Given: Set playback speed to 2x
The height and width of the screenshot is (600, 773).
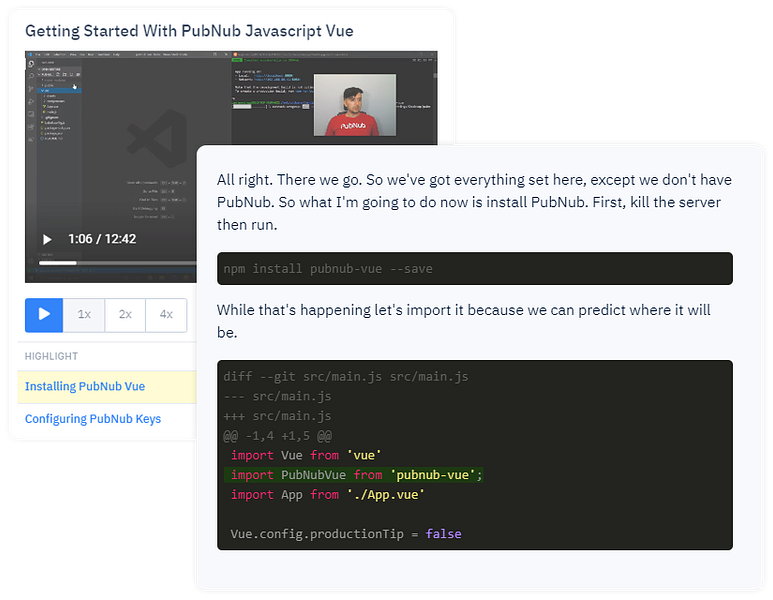Looking at the screenshot, I should point(125,315).
